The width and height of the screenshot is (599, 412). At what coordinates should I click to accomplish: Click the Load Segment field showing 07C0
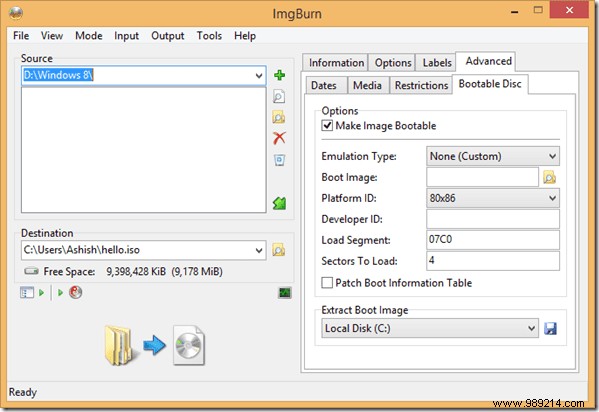[493, 240]
